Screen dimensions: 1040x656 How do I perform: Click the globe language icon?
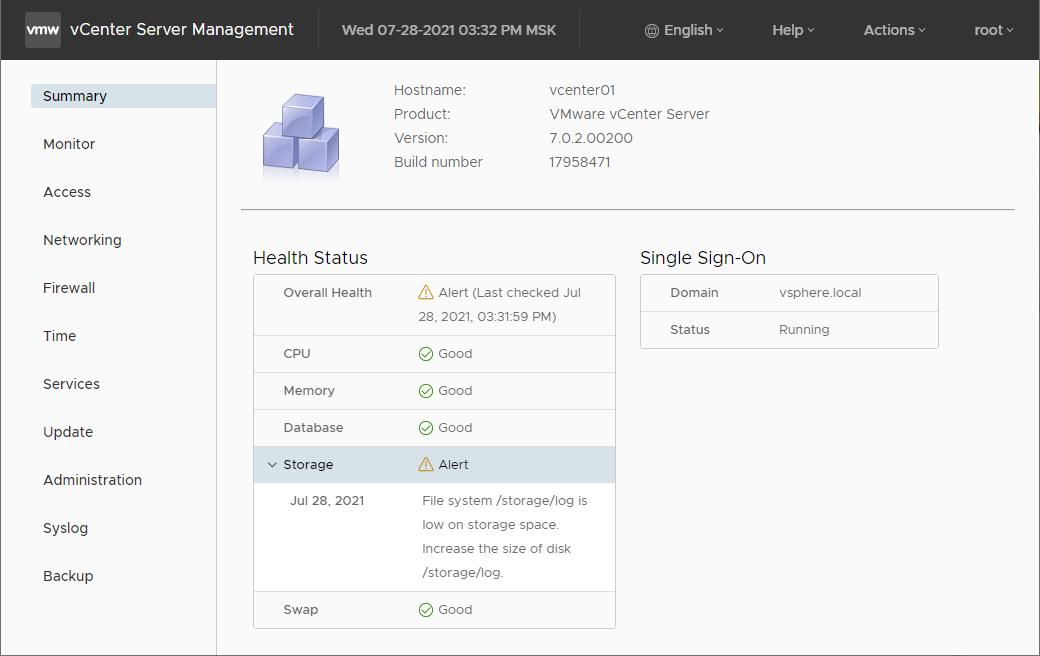[x=652, y=30]
